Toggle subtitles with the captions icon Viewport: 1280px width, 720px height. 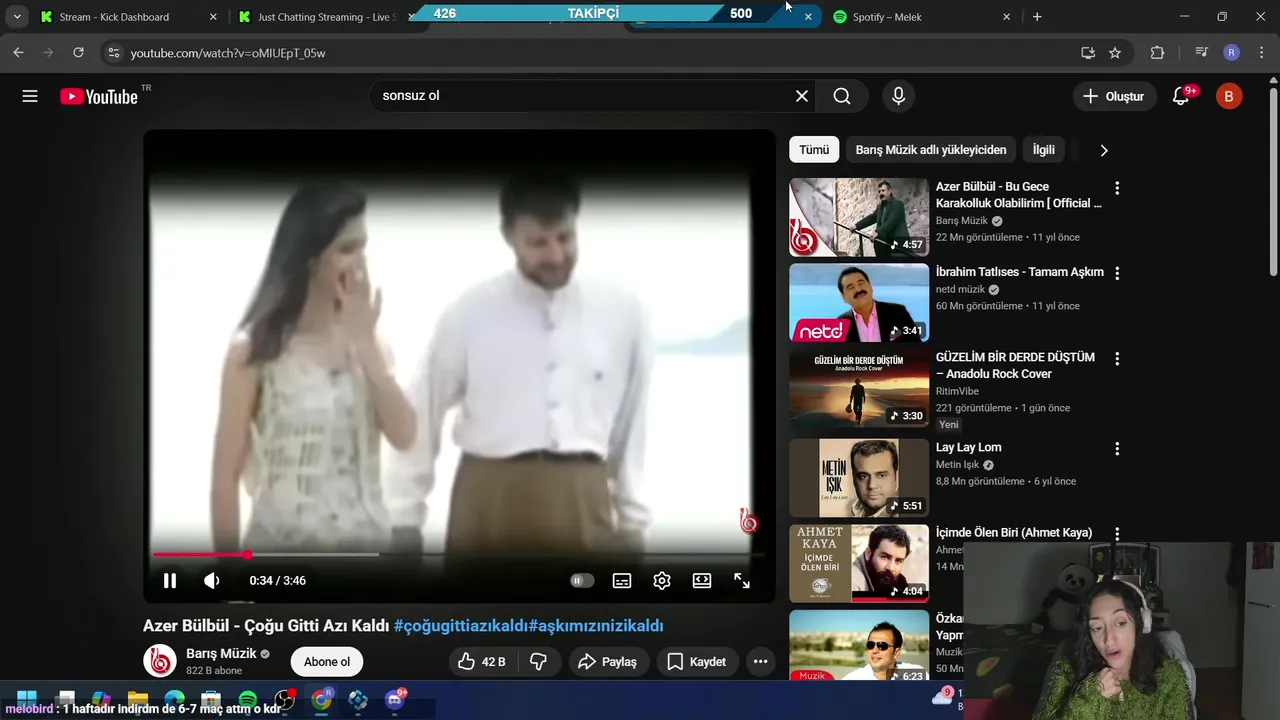[622, 580]
